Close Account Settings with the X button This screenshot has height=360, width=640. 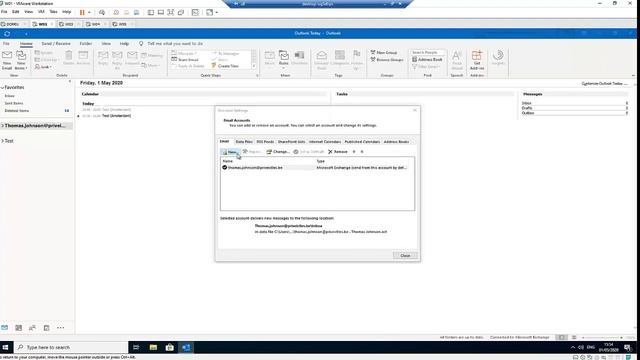(415, 110)
